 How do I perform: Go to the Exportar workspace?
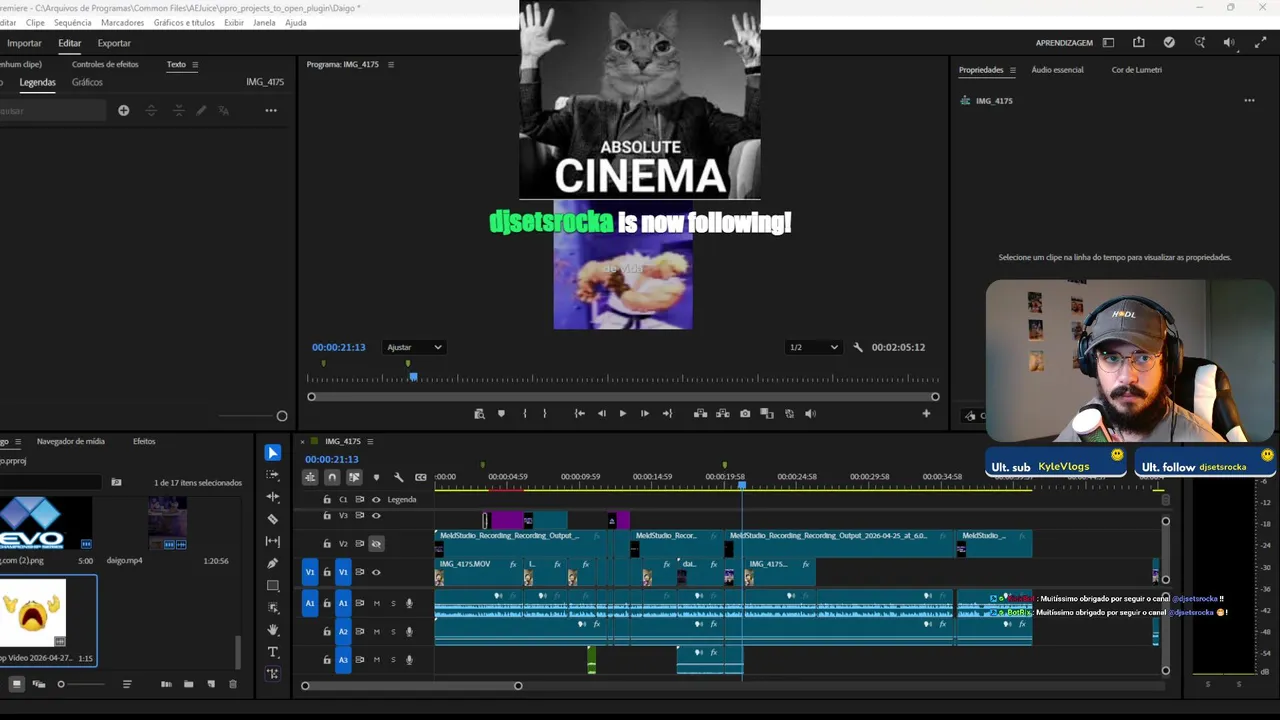pyautogui.click(x=114, y=43)
